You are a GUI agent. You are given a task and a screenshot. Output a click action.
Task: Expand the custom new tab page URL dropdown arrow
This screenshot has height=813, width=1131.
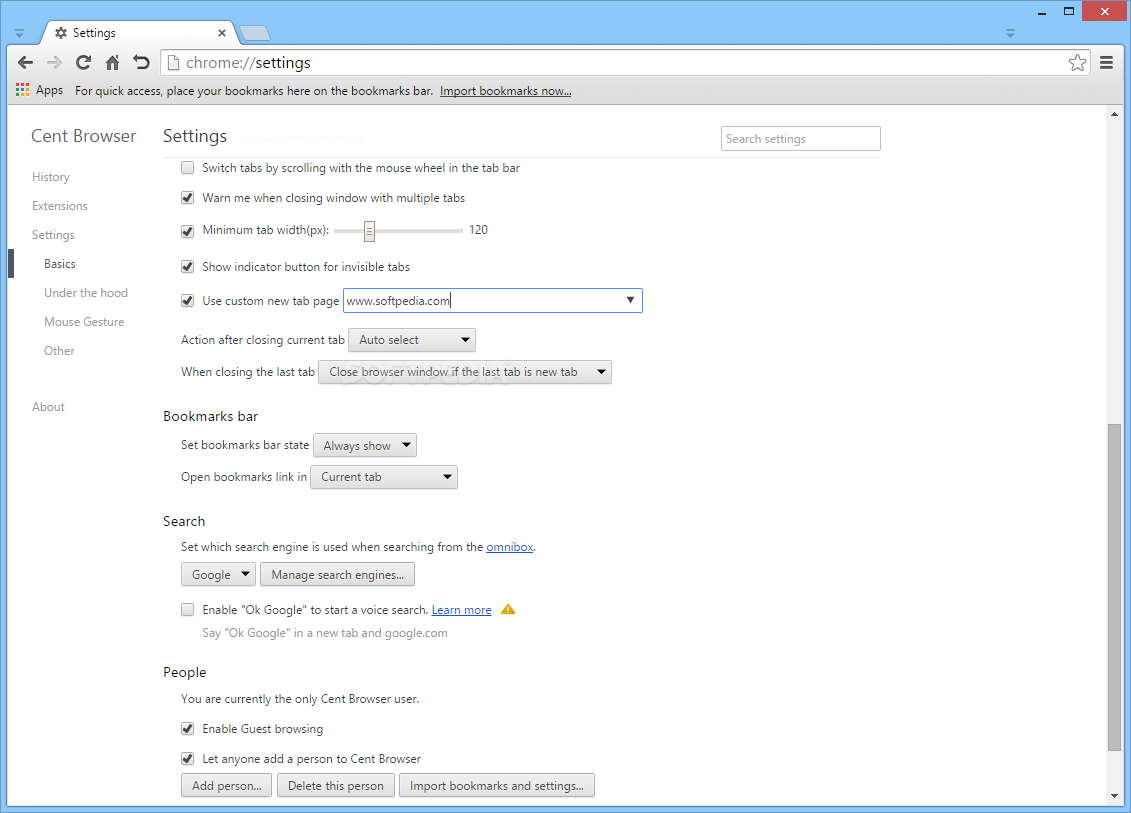click(630, 300)
